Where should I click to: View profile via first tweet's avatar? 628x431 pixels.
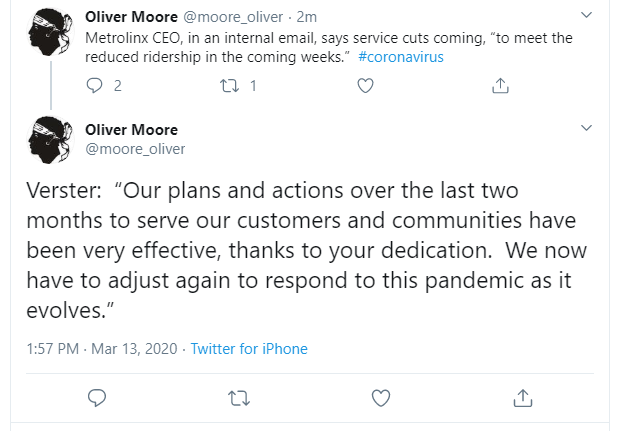pyautogui.click(x=44, y=33)
